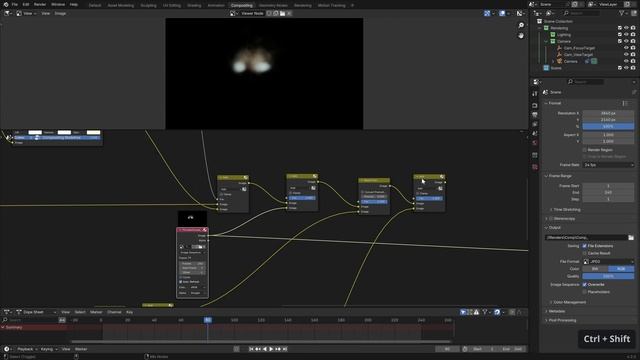
Task: Toggle the Overwrite checkbox
Action: point(584,284)
